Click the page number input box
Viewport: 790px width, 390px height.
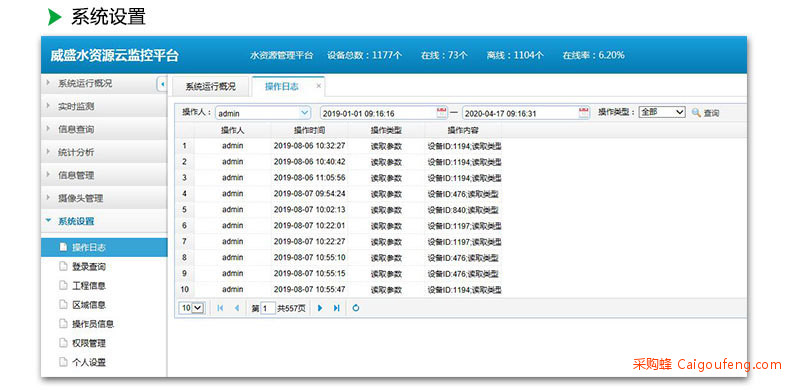click(268, 308)
